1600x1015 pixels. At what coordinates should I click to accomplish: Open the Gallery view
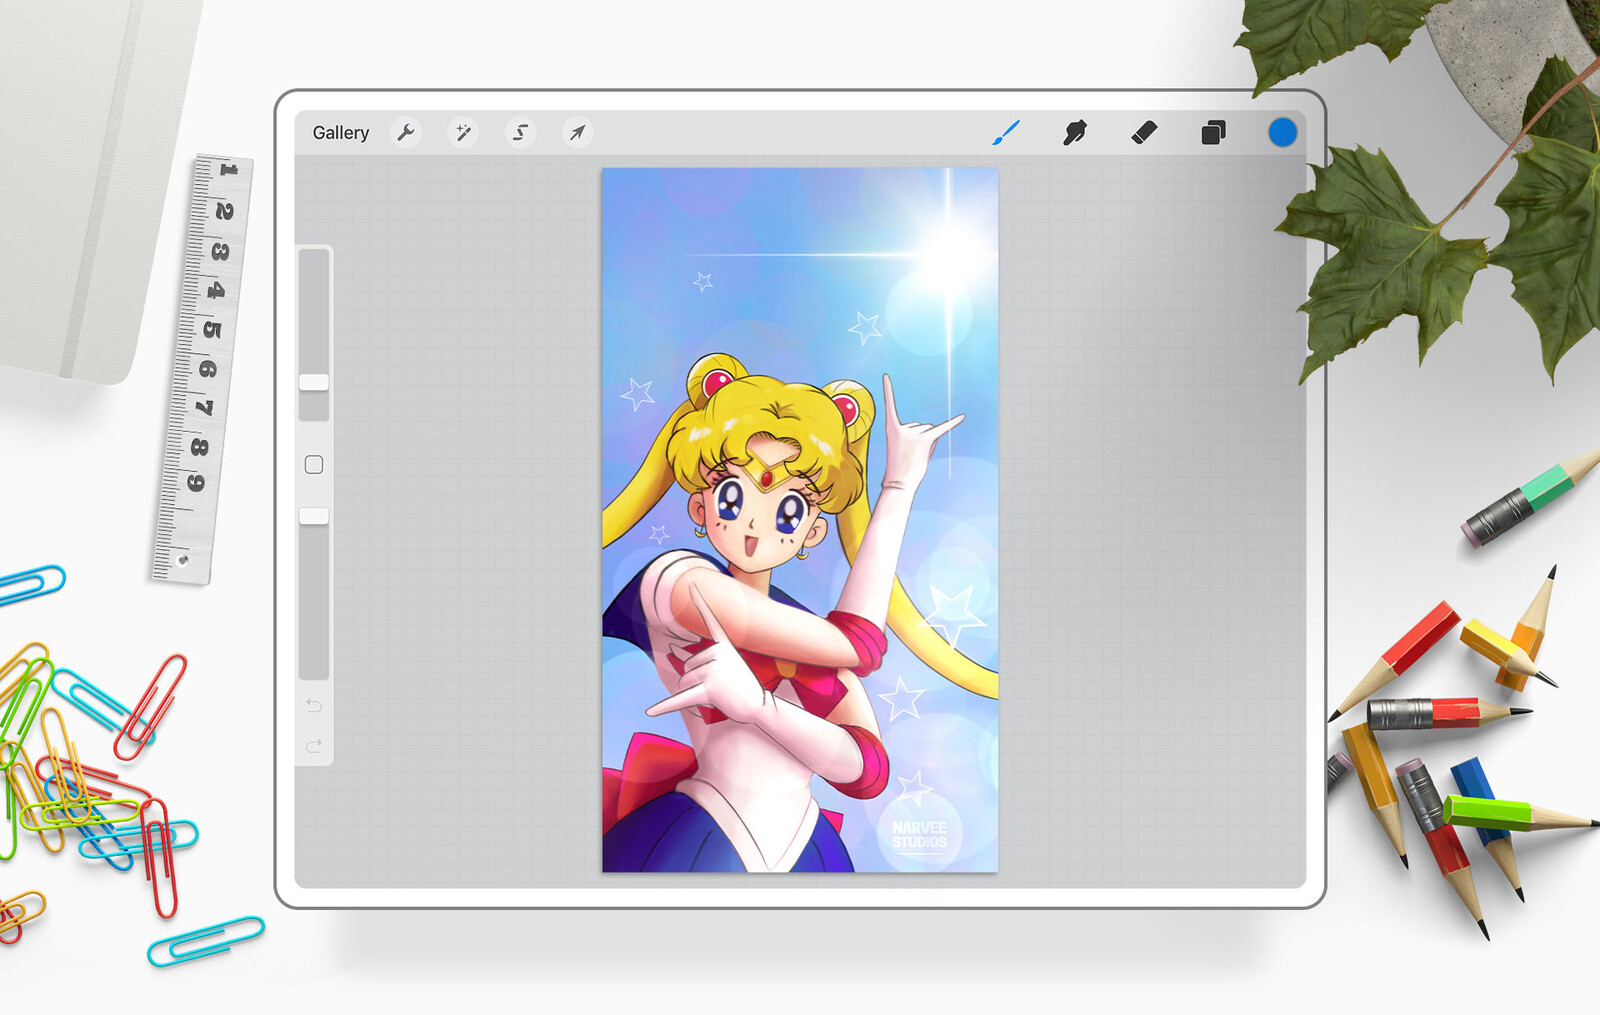point(340,133)
